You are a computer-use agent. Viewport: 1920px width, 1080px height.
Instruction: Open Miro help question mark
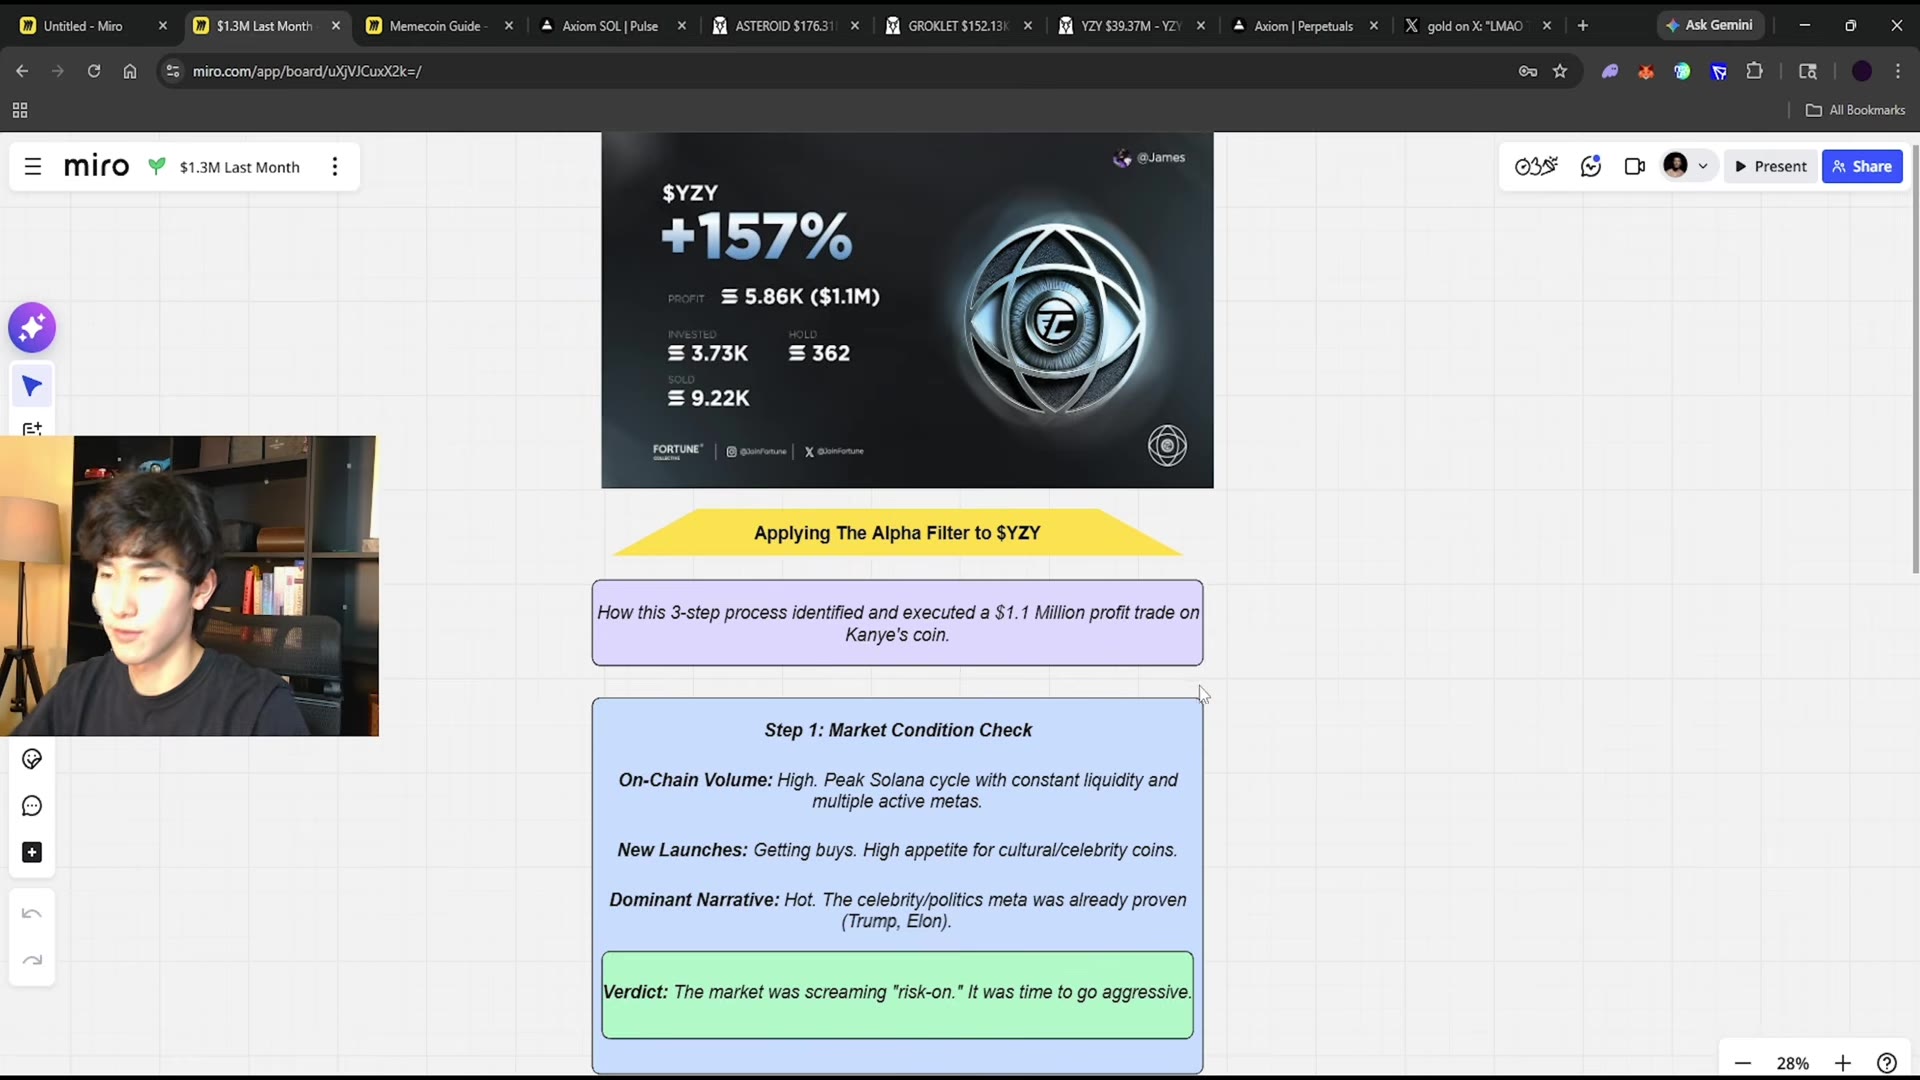pyautogui.click(x=1887, y=1063)
